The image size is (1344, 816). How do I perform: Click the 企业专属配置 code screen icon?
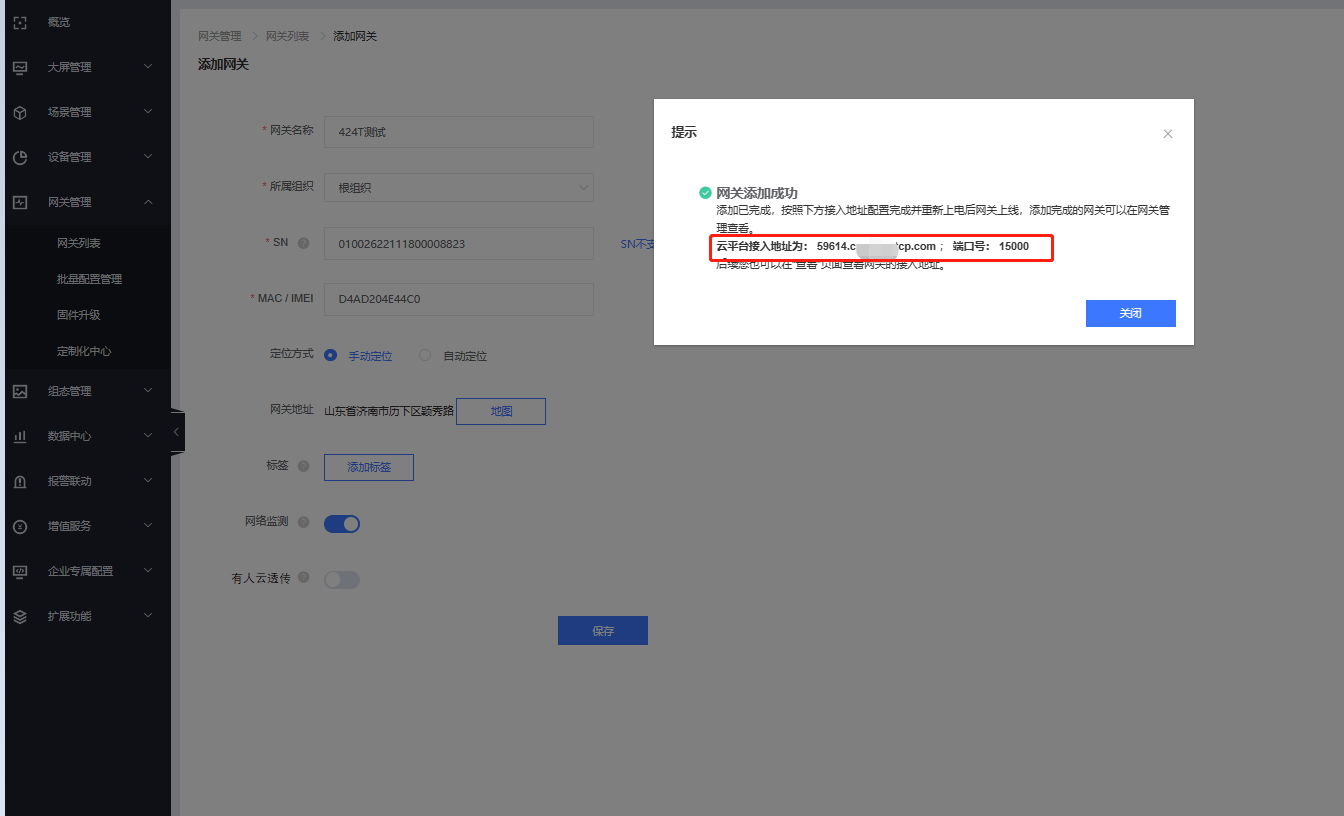coord(20,571)
